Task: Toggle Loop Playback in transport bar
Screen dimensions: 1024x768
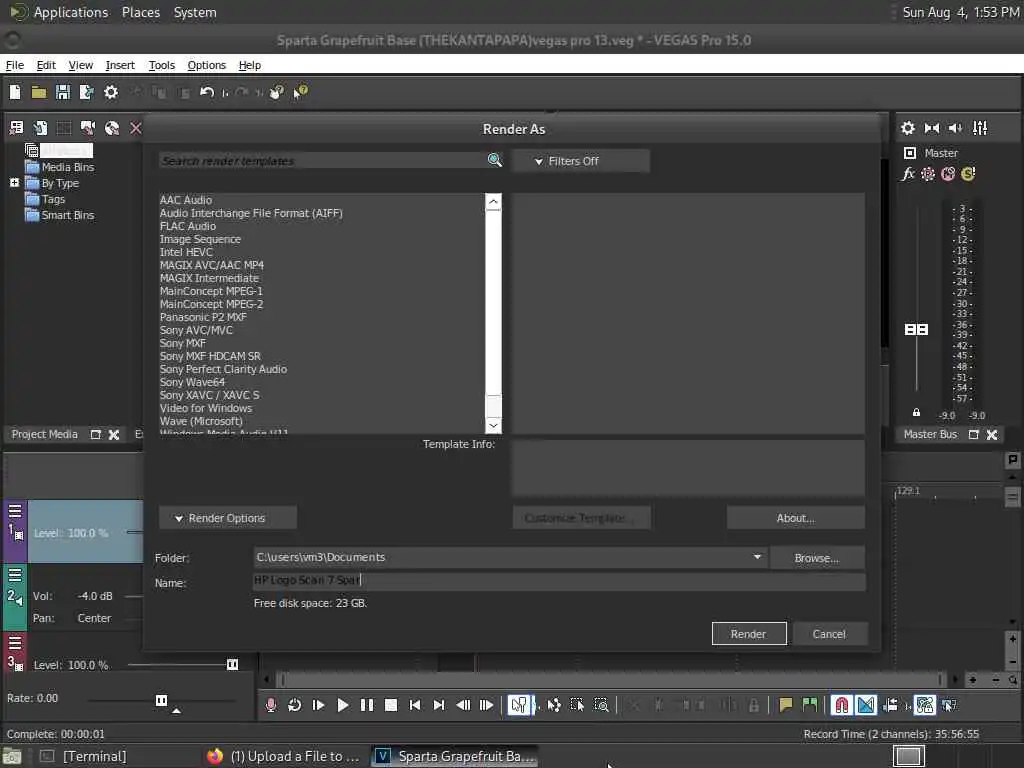Action: click(295, 705)
